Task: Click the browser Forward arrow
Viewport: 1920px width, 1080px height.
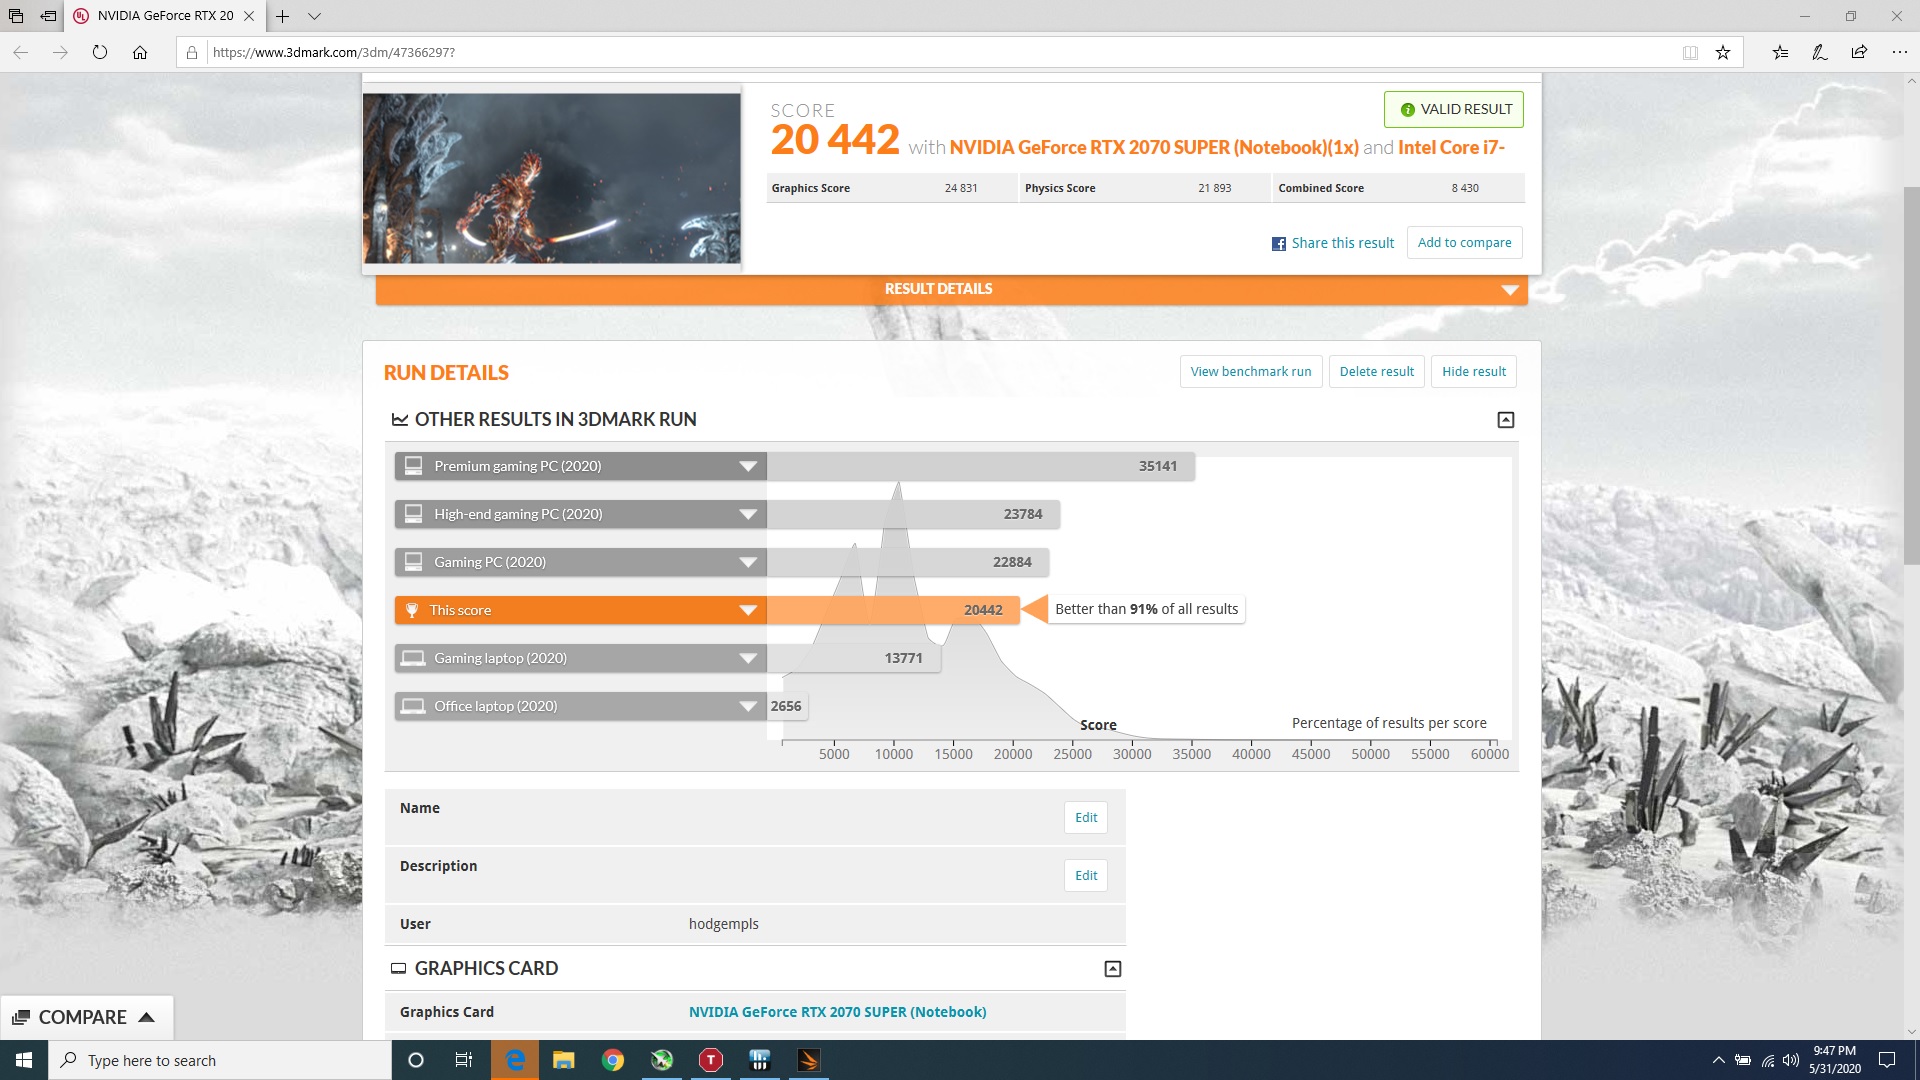Action: coord(60,52)
